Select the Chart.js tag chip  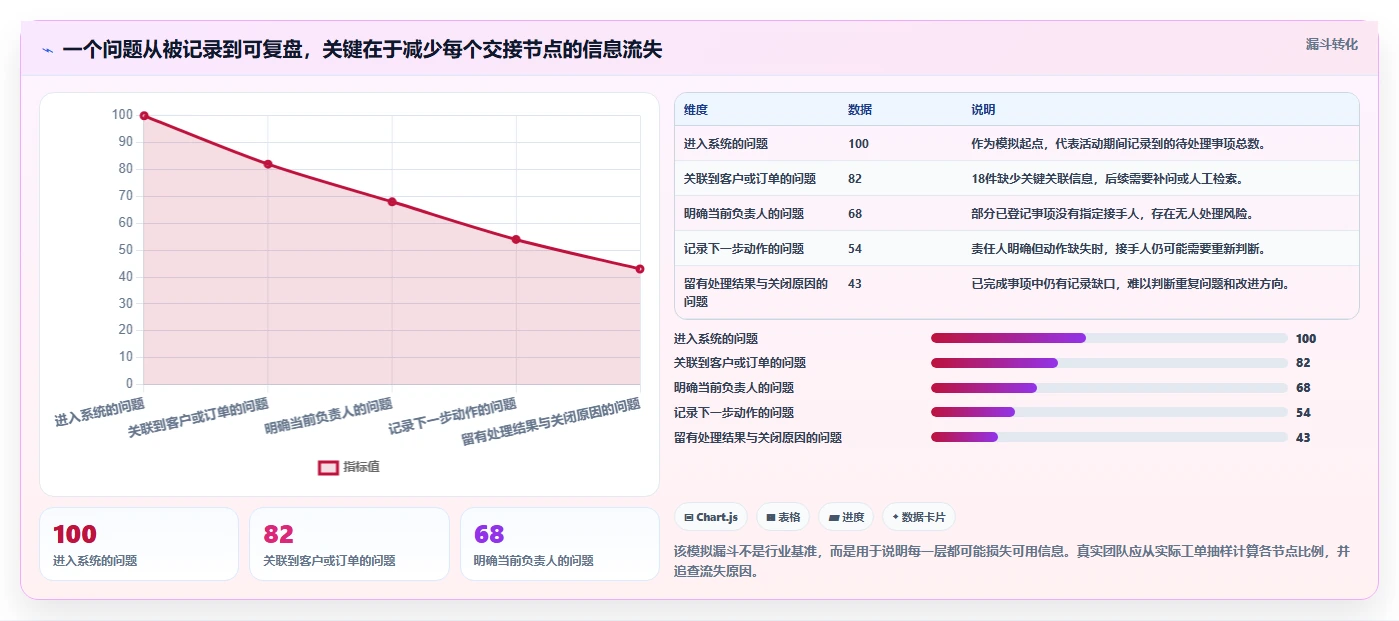[x=711, y=517]
